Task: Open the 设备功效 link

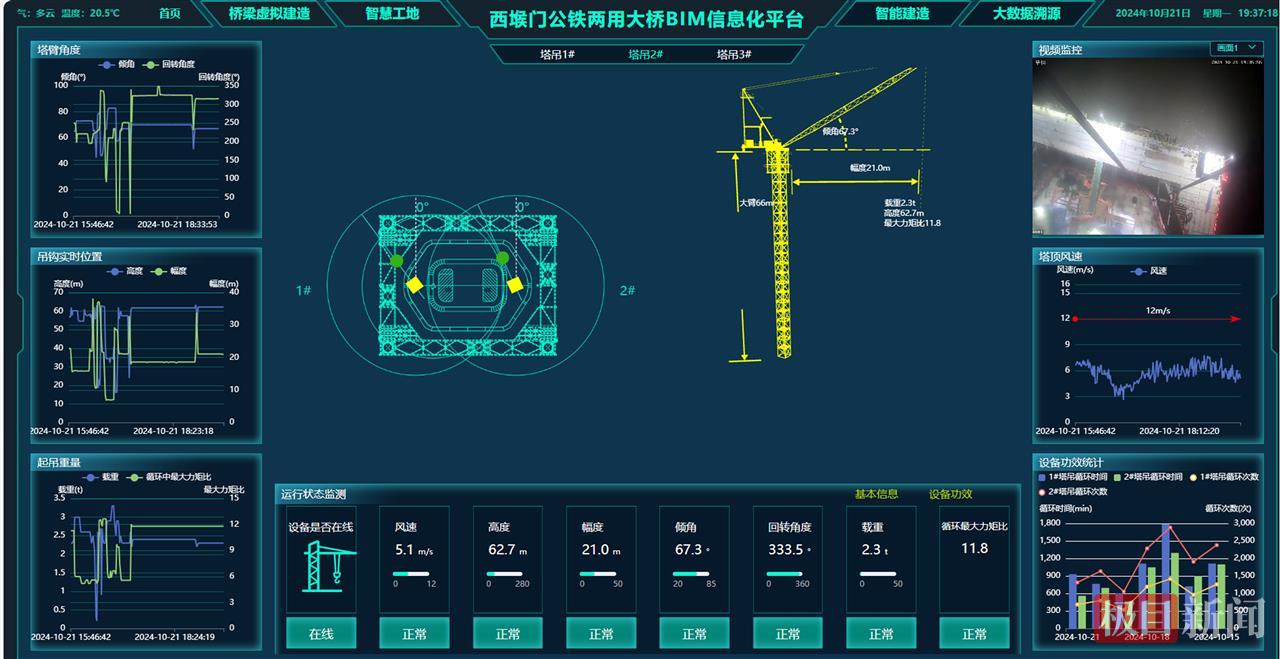Action: click(950, 494)
